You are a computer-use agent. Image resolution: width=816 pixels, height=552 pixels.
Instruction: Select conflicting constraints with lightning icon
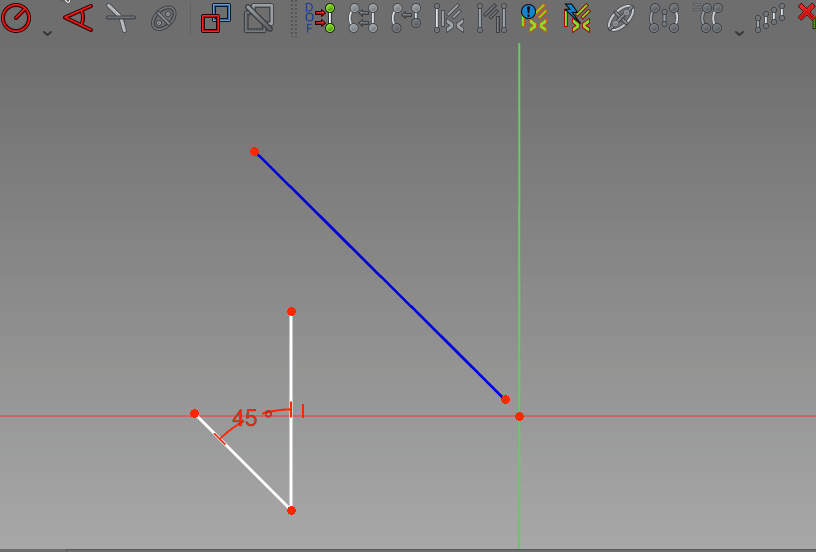[577, 17]
